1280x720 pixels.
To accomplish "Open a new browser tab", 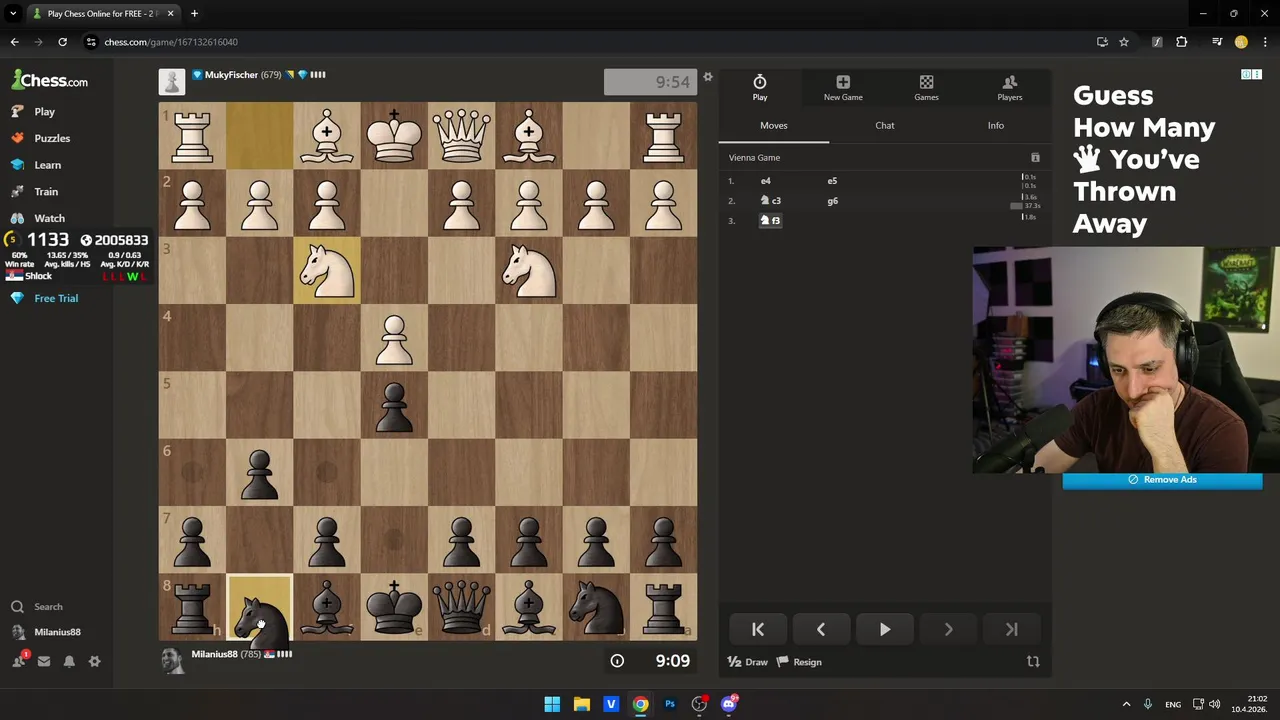I will point(194,14).
